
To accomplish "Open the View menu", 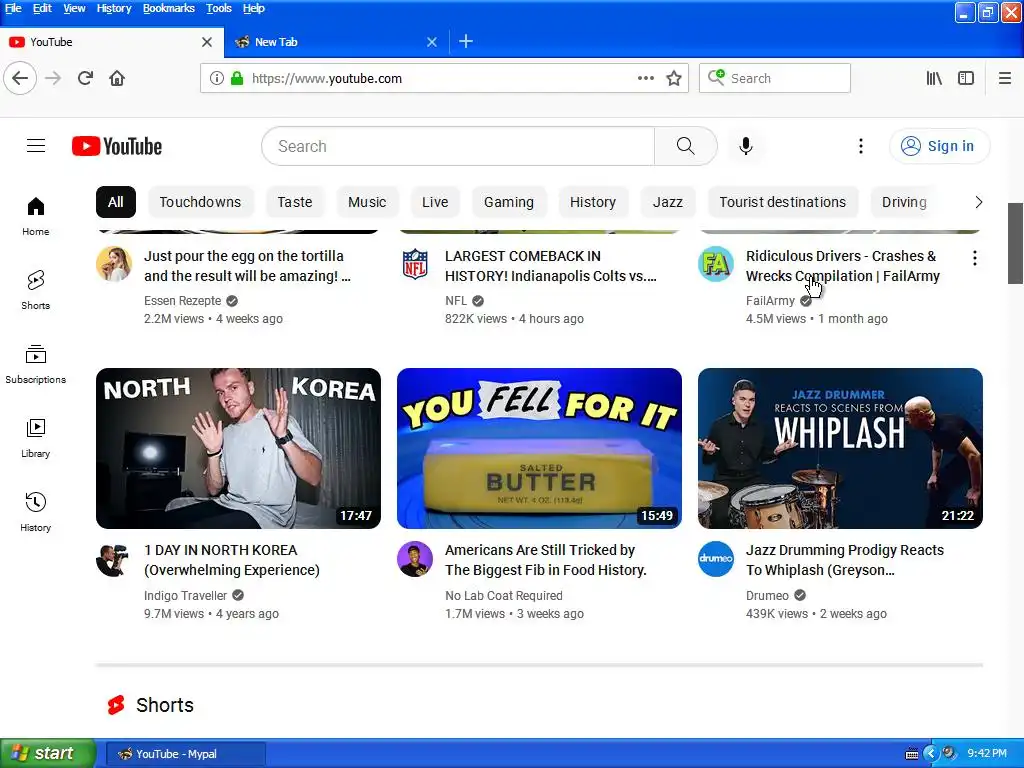I will [74, 8].
